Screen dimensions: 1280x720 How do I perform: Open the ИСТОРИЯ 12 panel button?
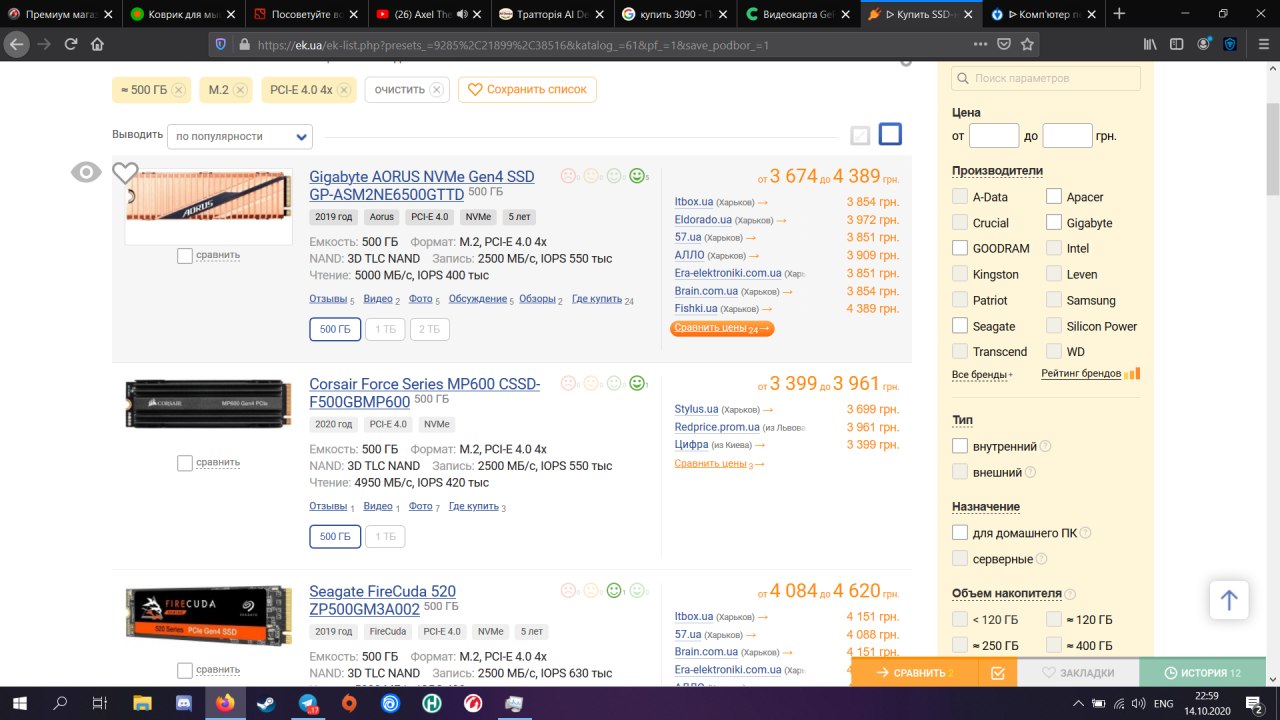(x=1201, y=673)
